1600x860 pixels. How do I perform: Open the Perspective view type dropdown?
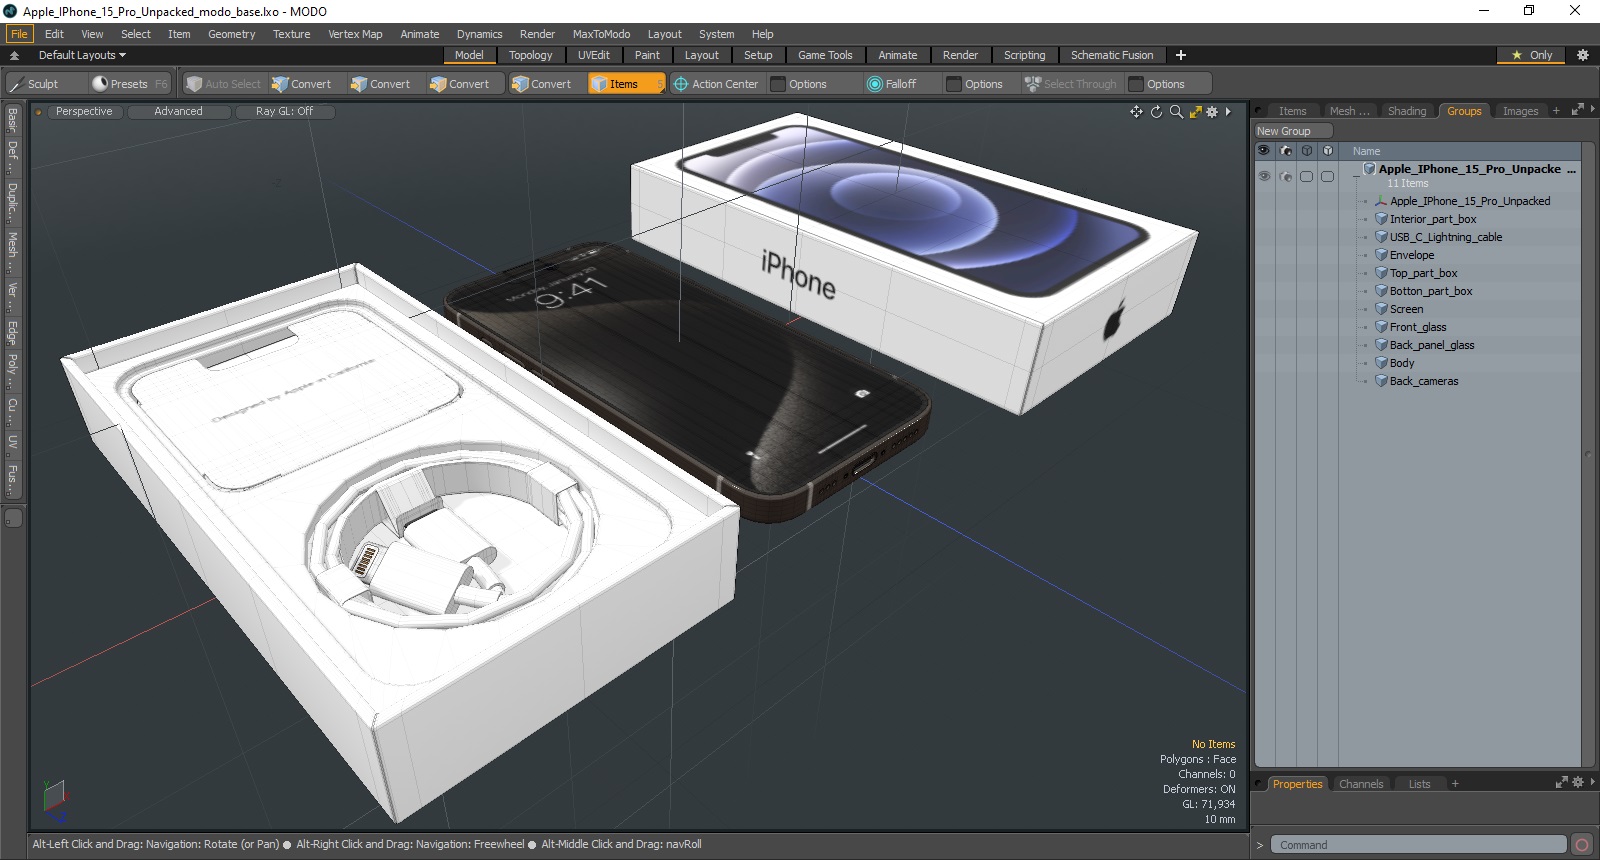pos(84,112)
